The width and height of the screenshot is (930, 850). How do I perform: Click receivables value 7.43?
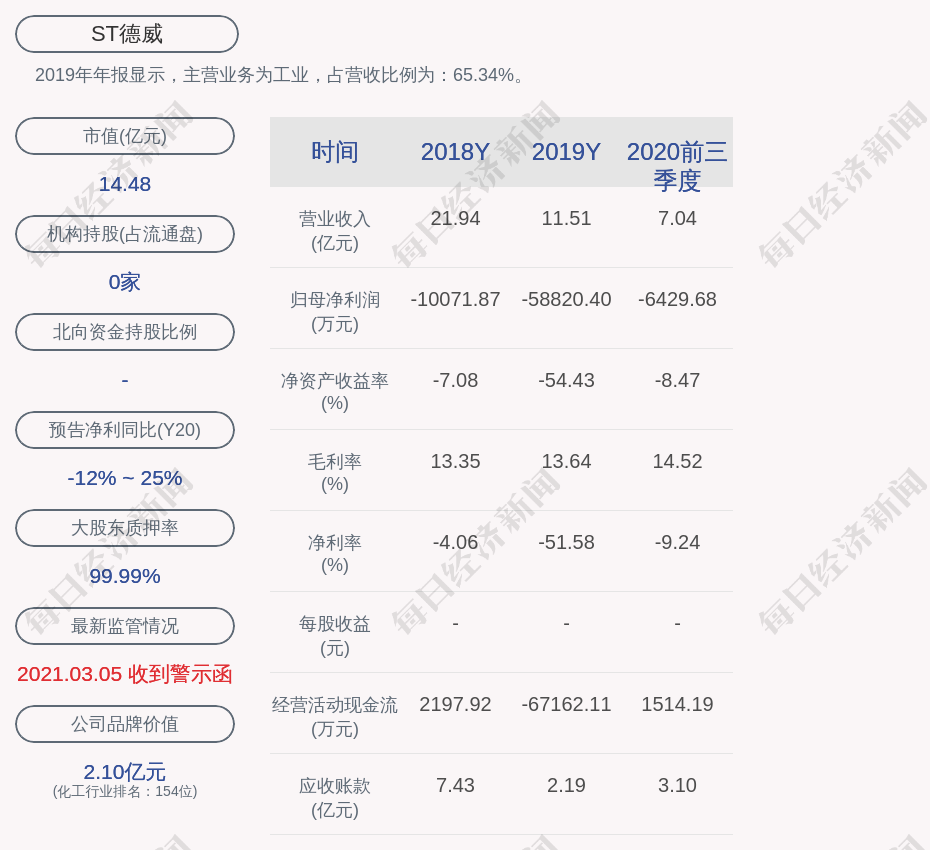(456, 786)
